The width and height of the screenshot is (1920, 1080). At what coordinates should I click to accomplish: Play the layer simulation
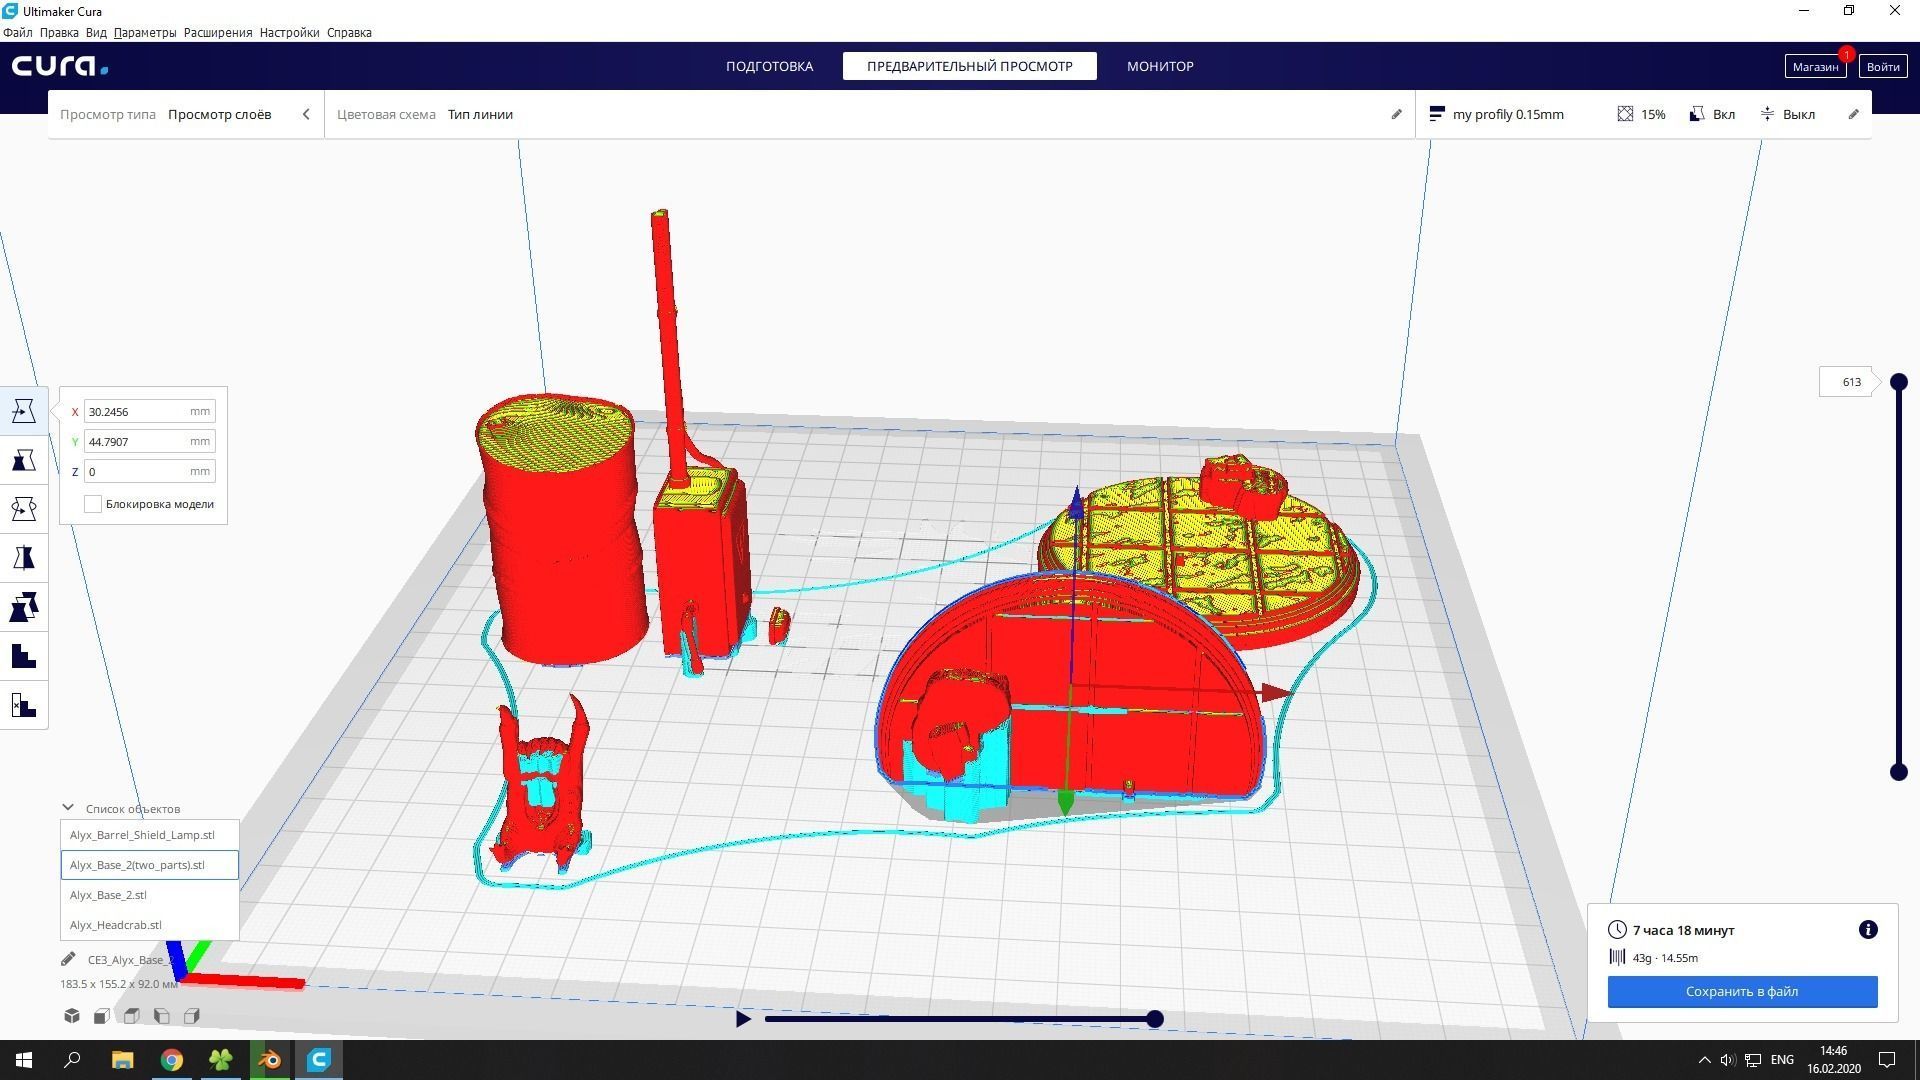coord(743,1019)
